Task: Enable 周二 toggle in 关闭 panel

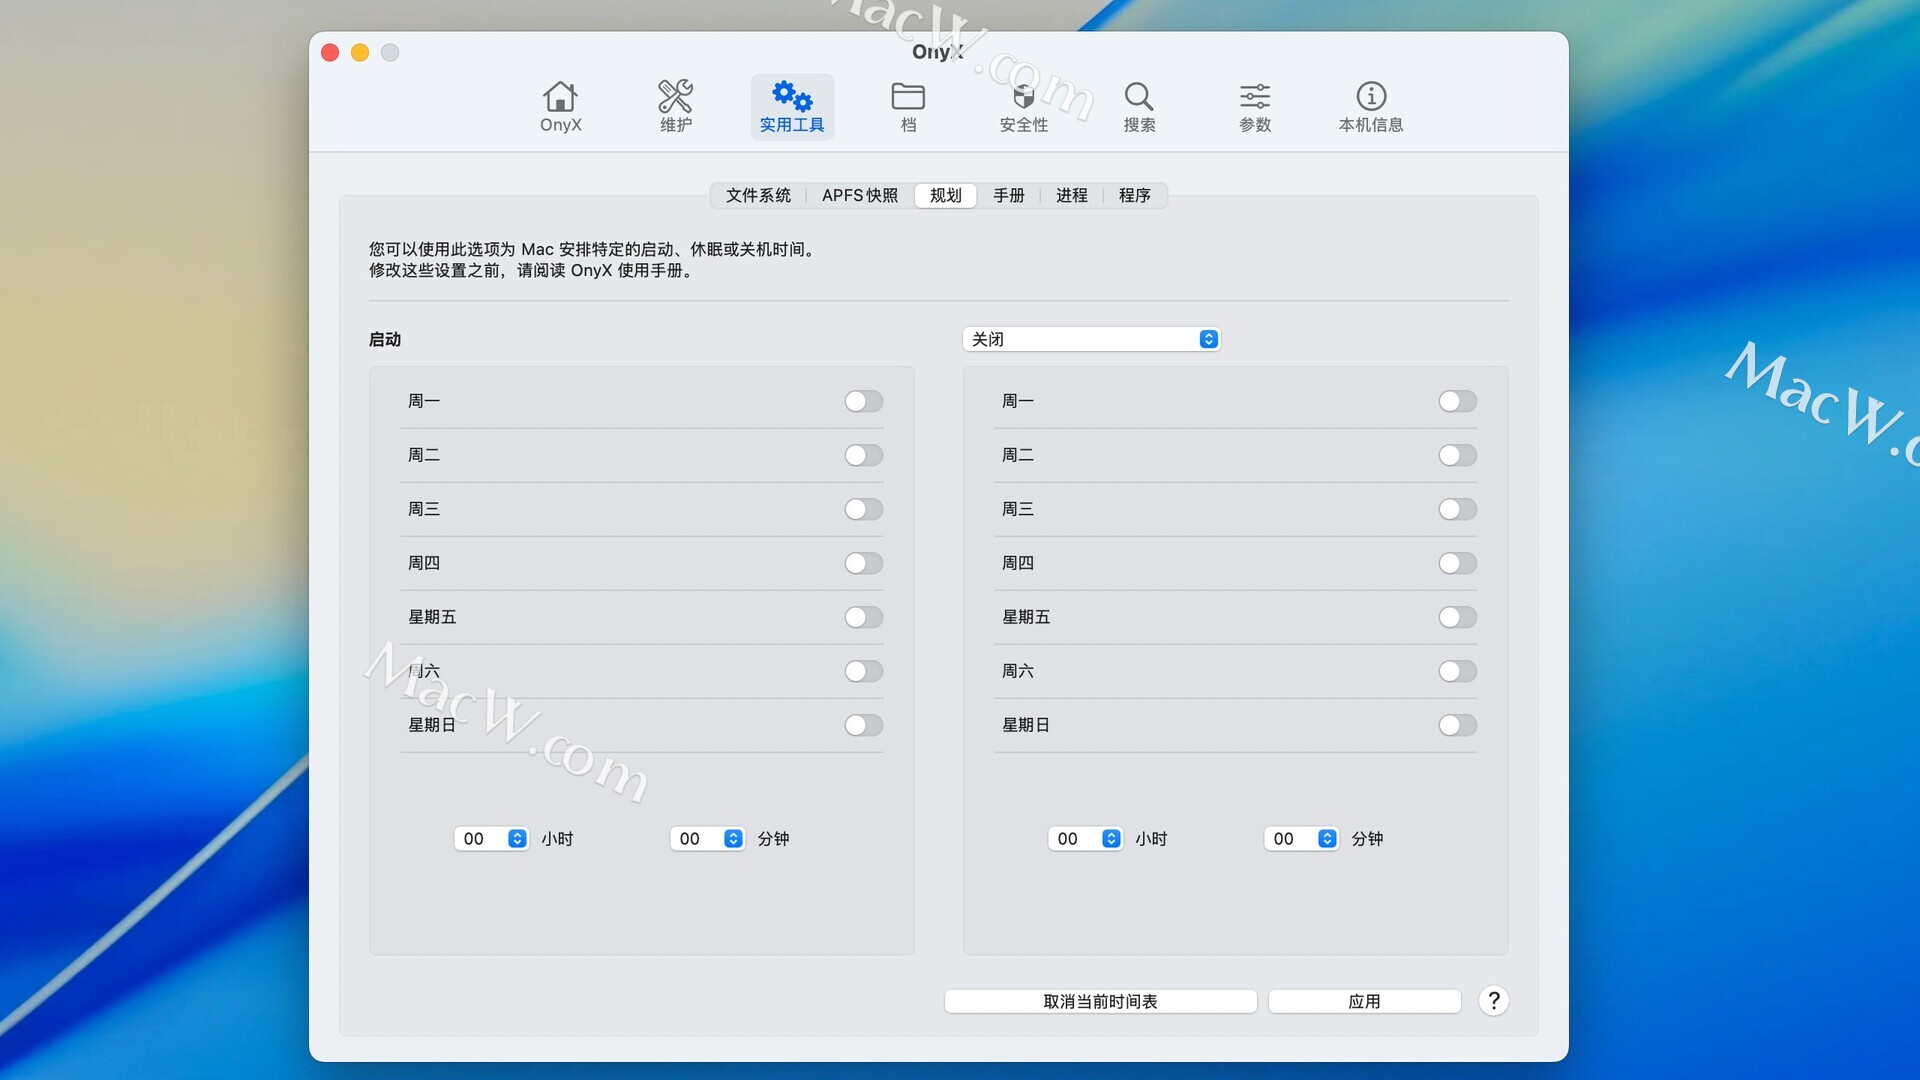Action: 1458,455
